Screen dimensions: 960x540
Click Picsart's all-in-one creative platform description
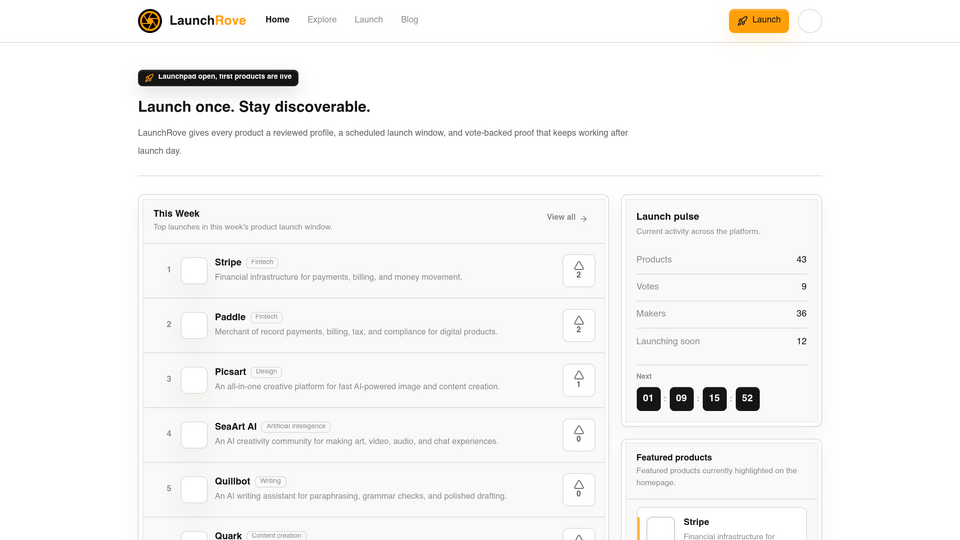point(358,386)
